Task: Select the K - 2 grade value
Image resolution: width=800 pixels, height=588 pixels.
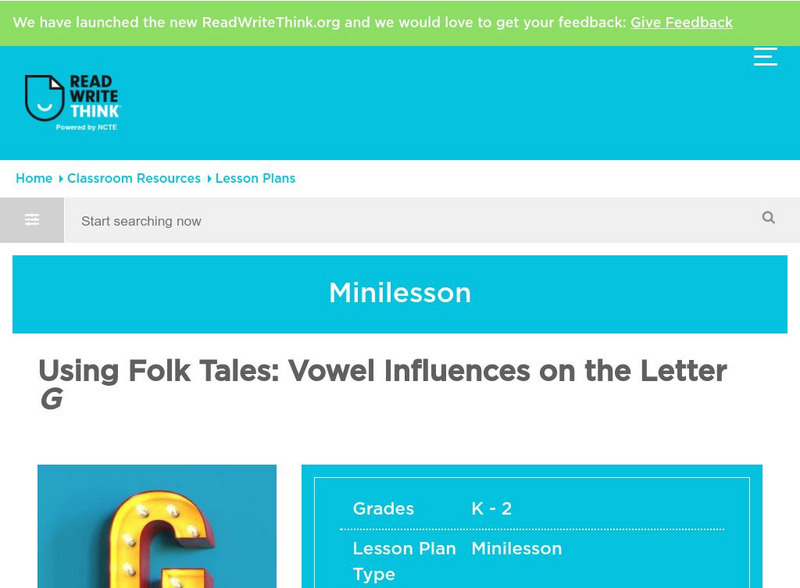Action: [492, 508]
